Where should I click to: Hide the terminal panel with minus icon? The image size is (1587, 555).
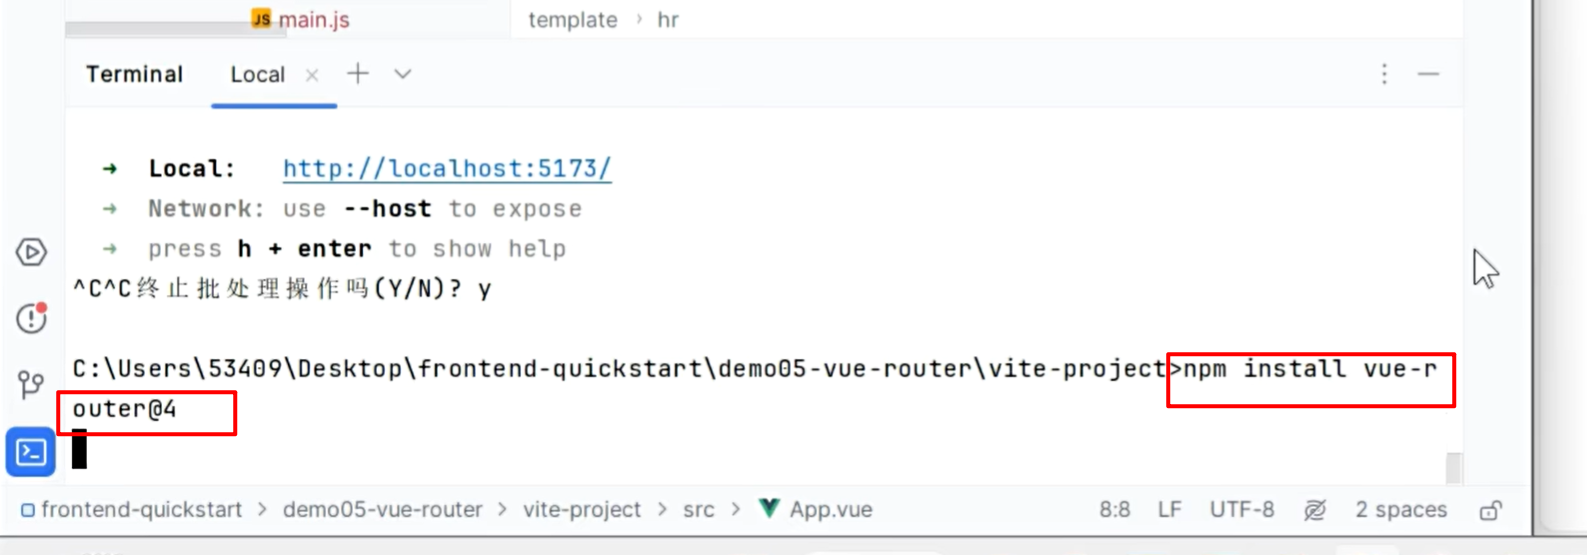click(x=1428, y=74)
